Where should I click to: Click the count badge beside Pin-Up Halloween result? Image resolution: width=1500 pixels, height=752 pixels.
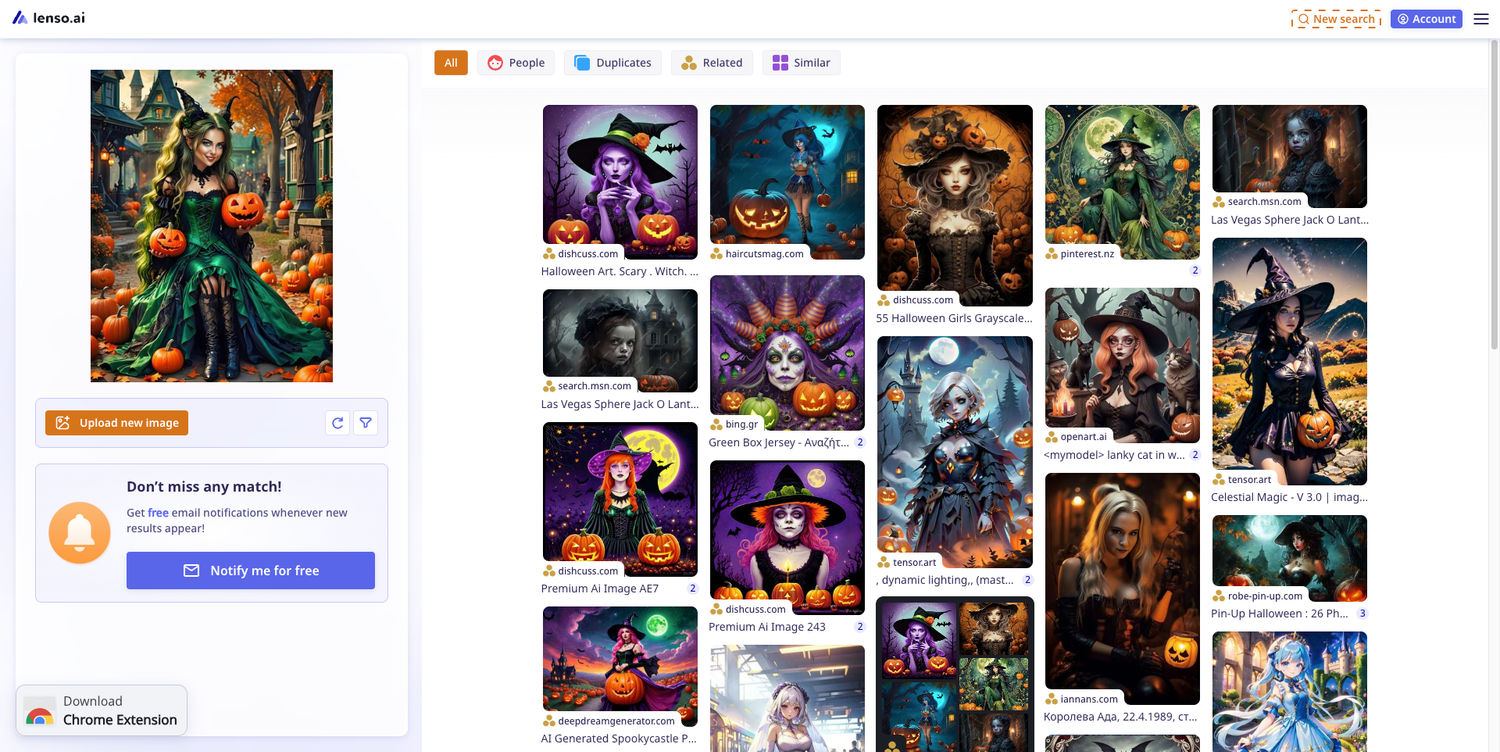point(1362,614)
